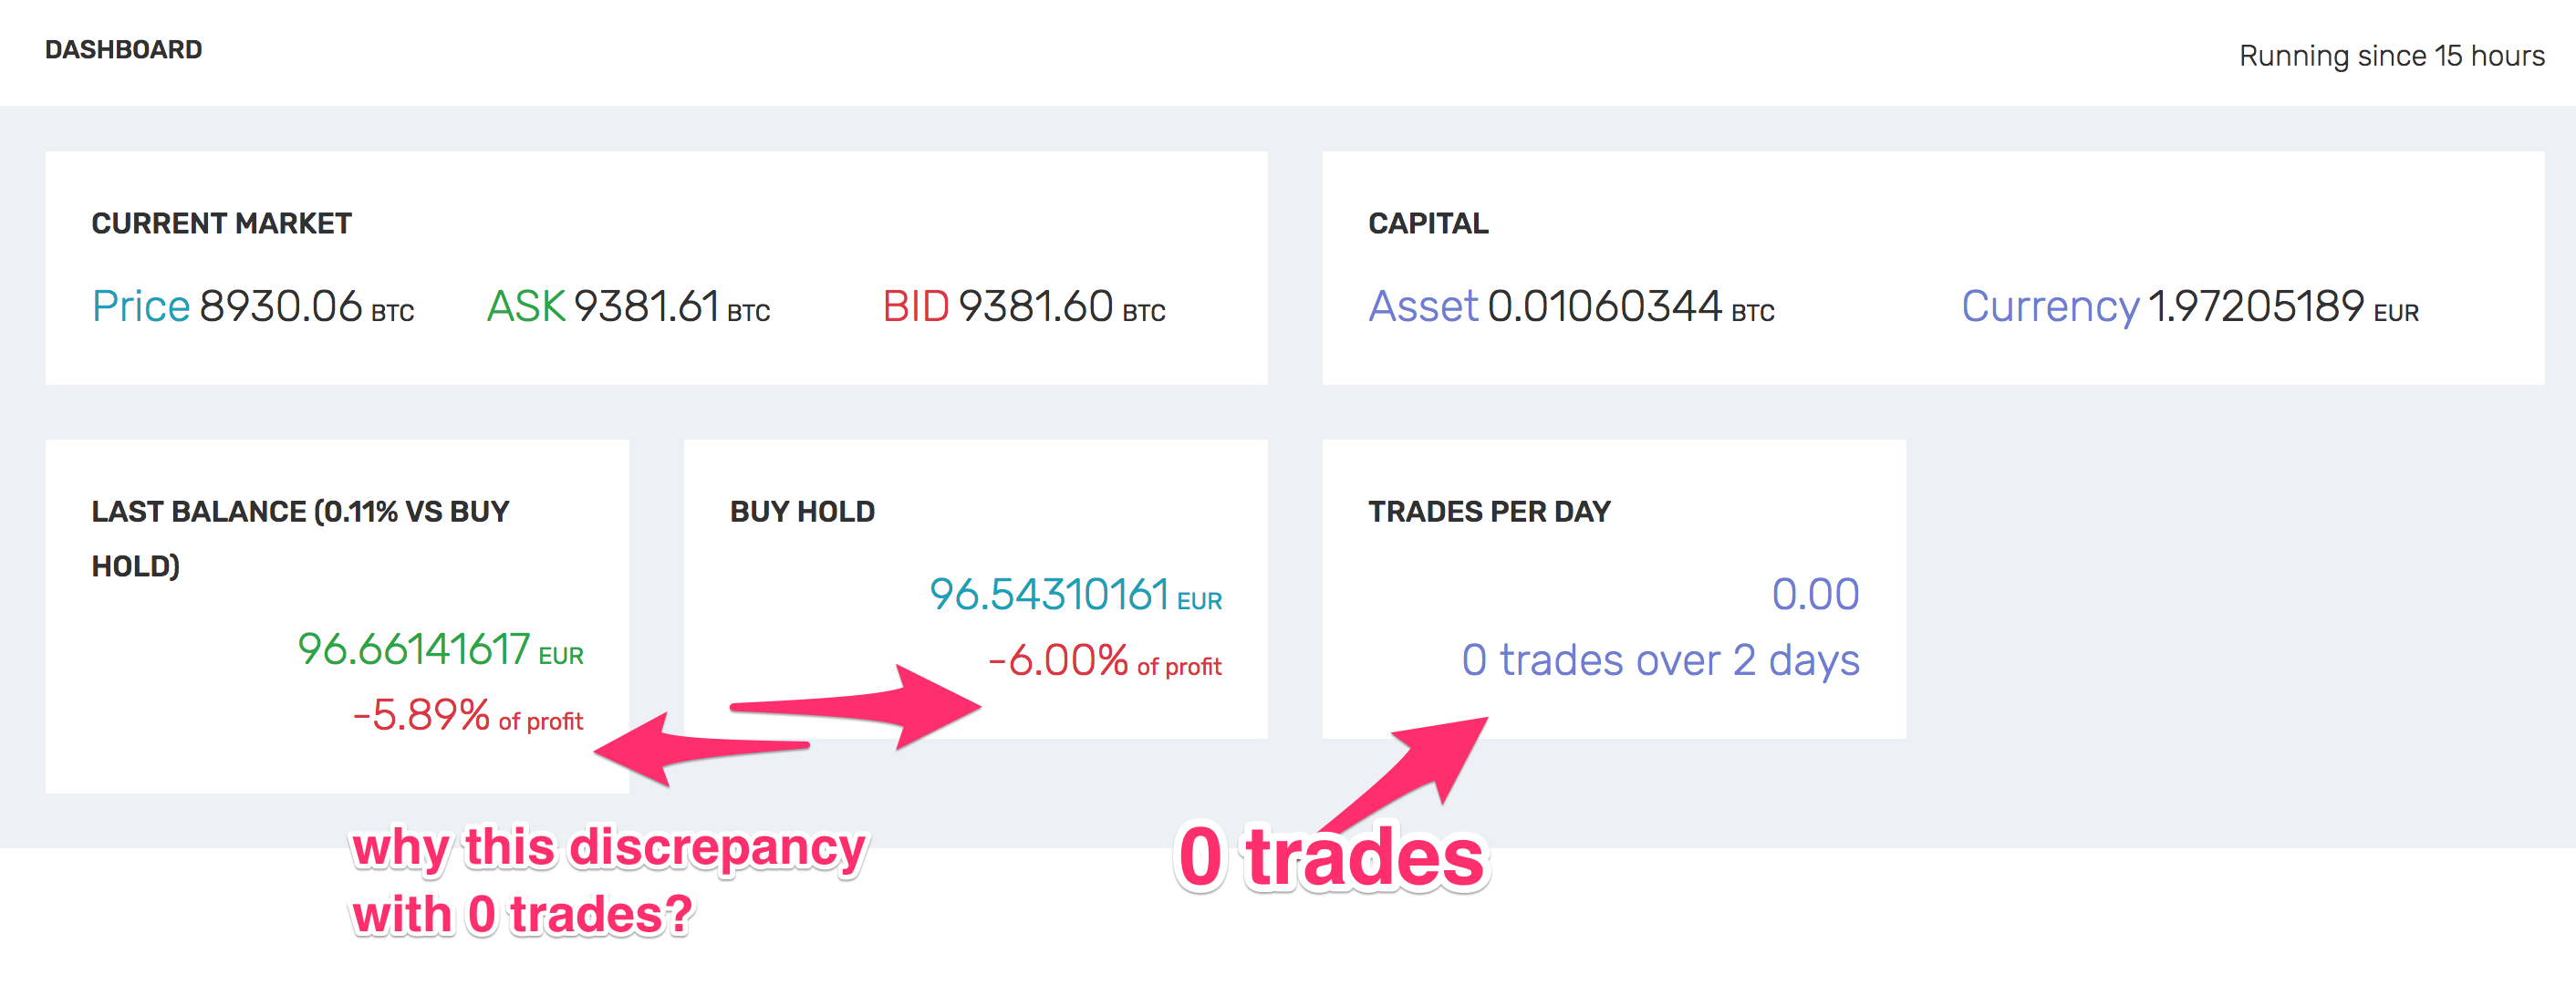Select the CURRENT MARKET card title
2576x996 pixels.
tap(221, 223)
